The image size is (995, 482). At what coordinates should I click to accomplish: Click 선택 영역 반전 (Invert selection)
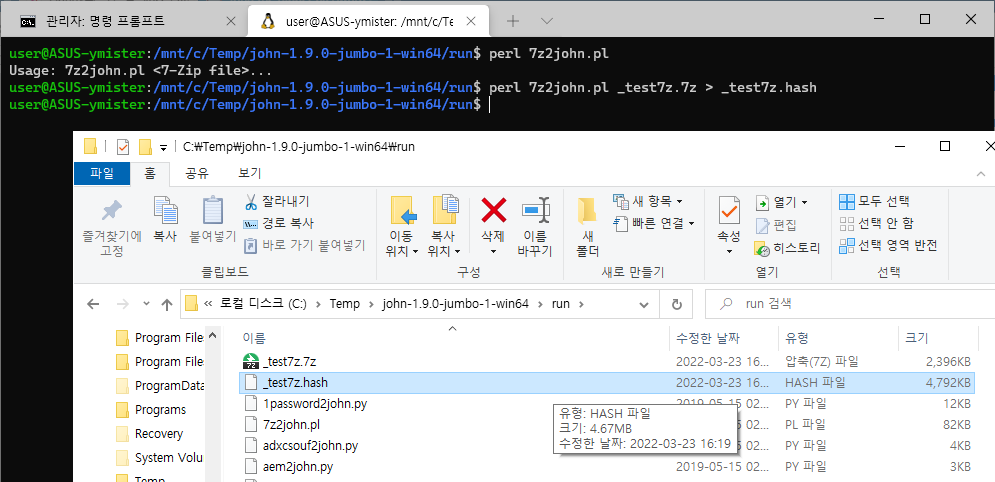pyautogui.click(x=888, y=245)
